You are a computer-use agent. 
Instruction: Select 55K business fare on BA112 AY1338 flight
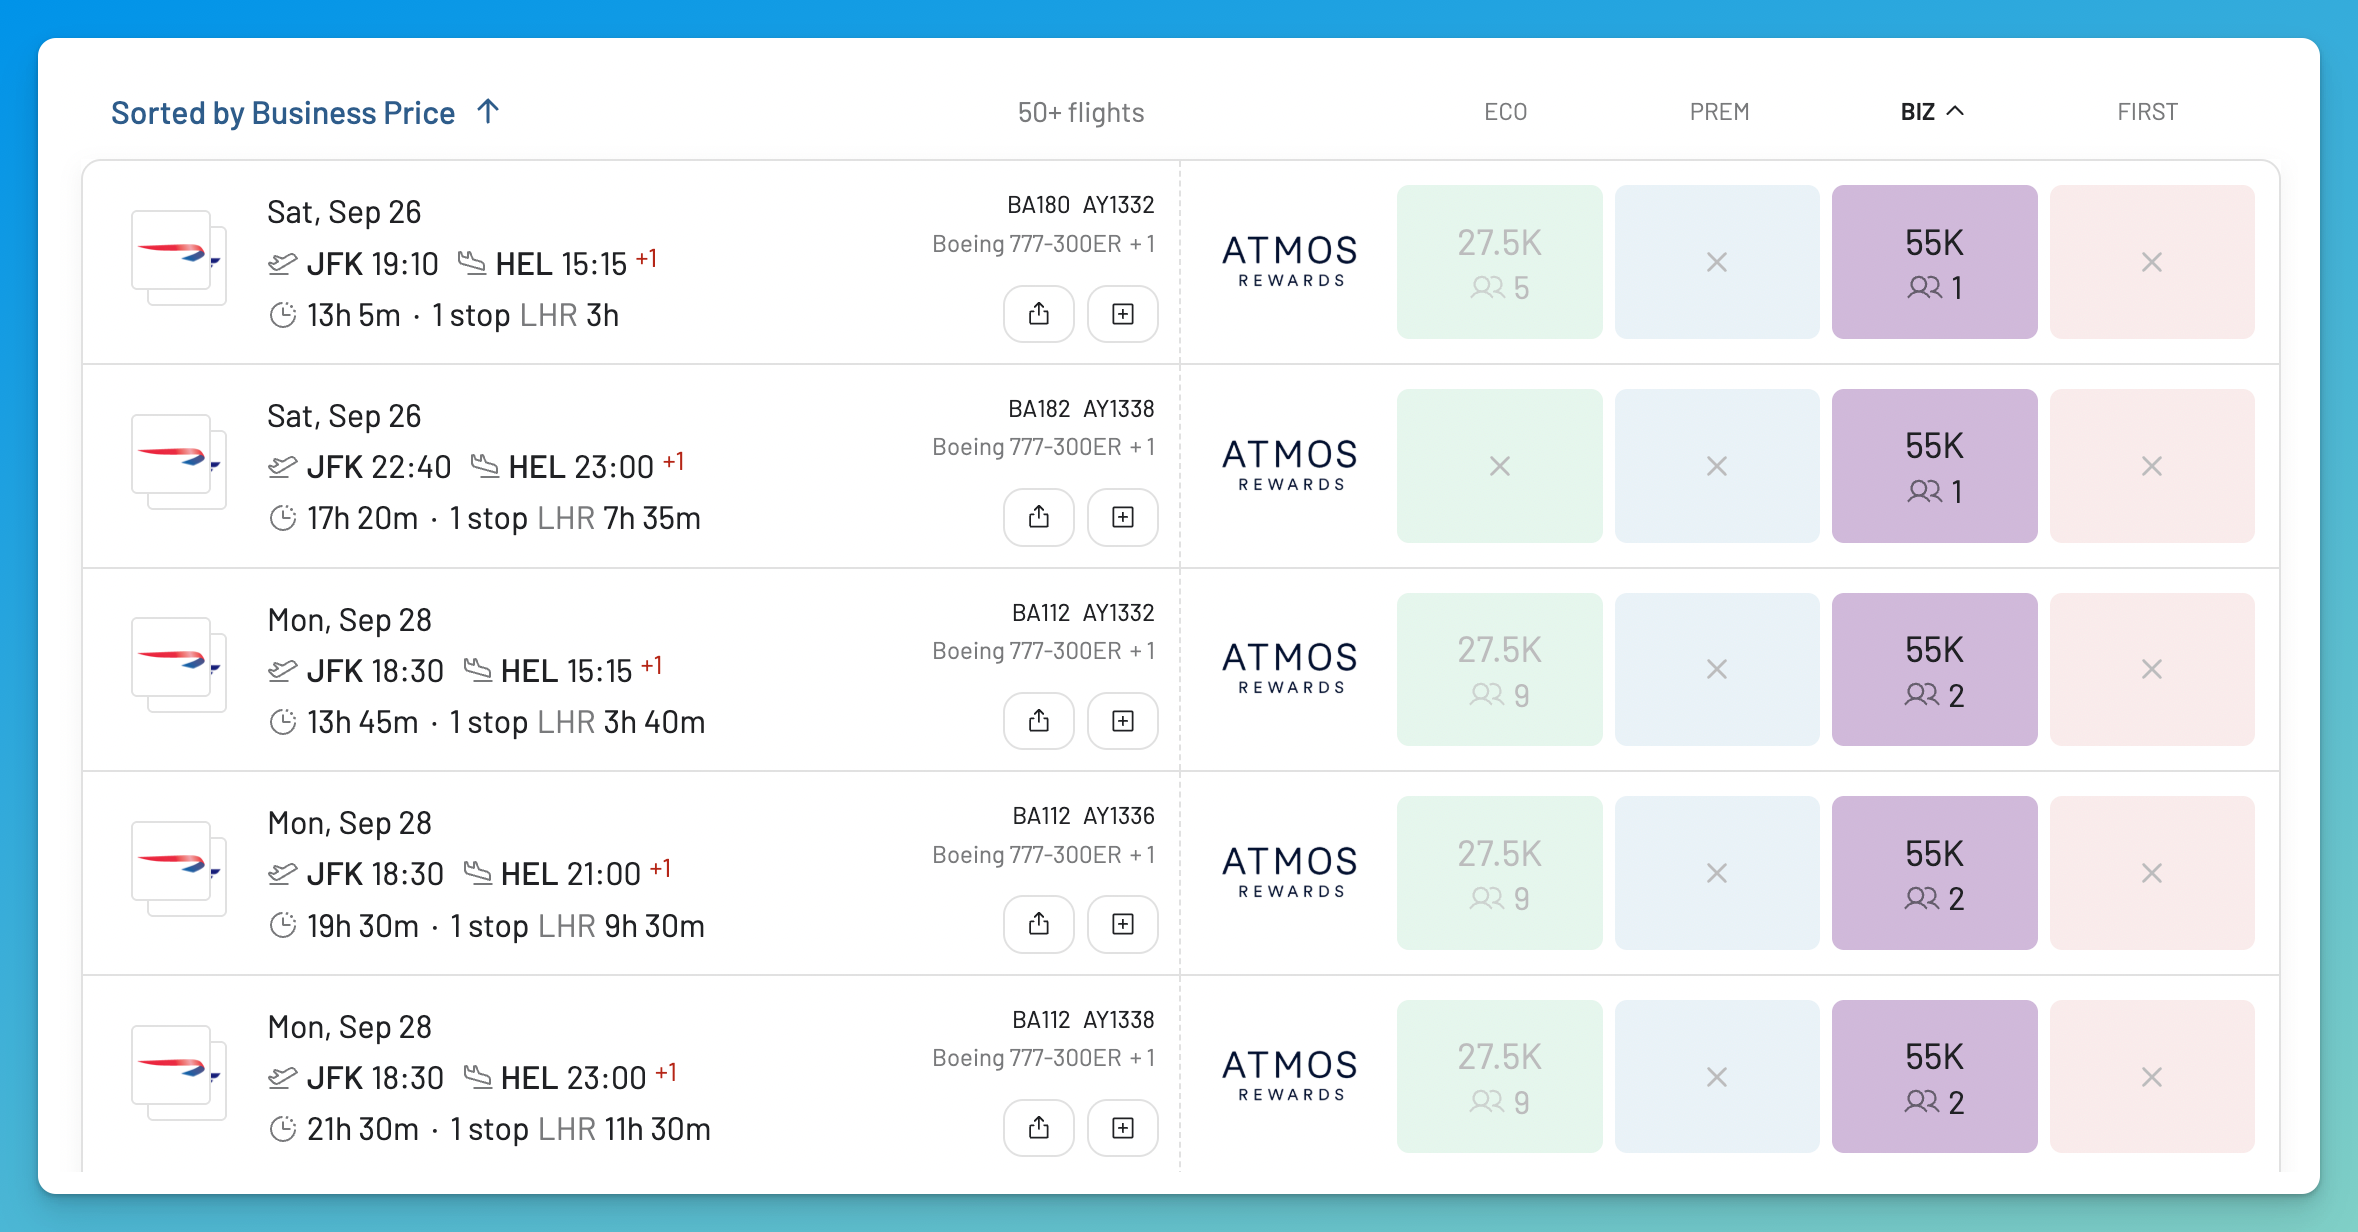click(1934, 1076)
